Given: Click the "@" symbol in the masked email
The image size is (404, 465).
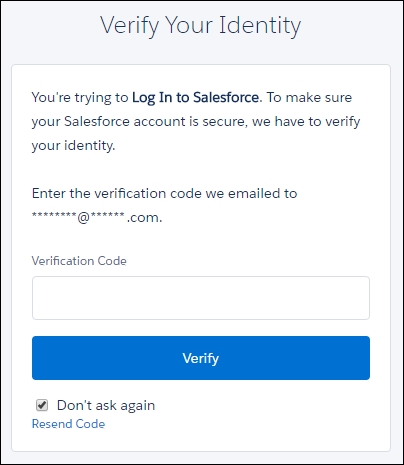Looking at the screenshot, I should pos(83,218).
